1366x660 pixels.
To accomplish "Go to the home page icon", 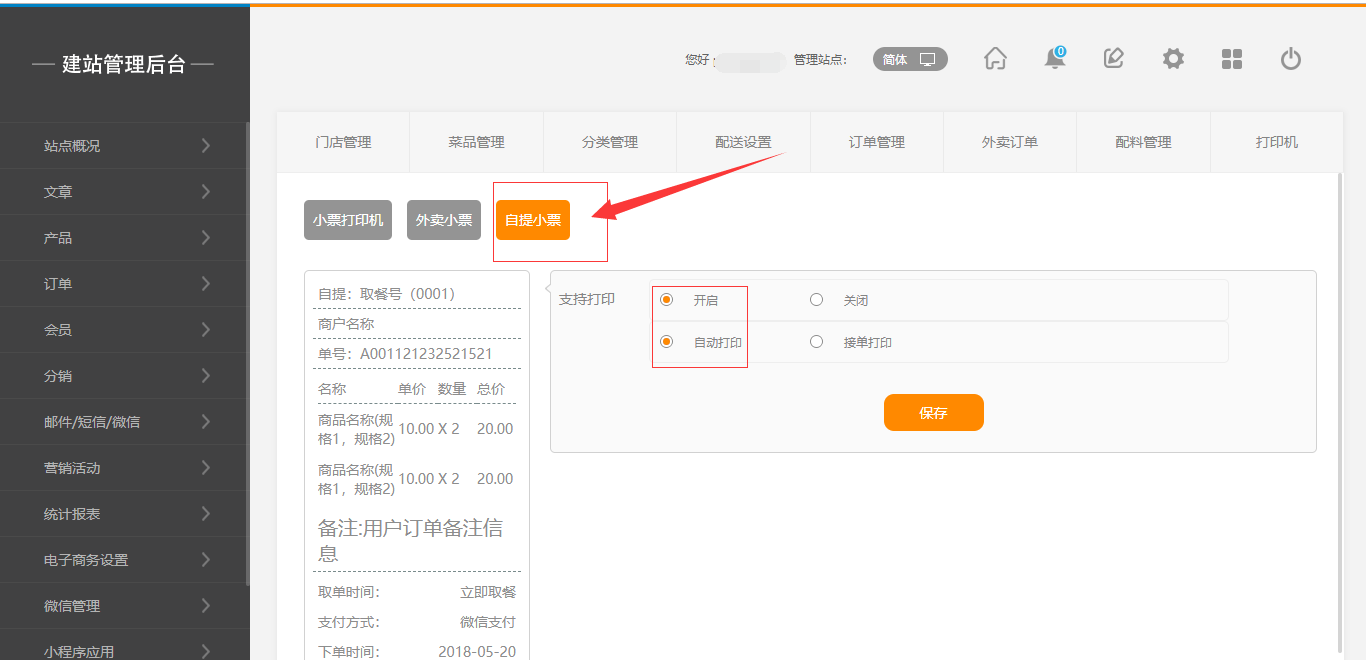I will pyautogui.click(x=995, y=59).
